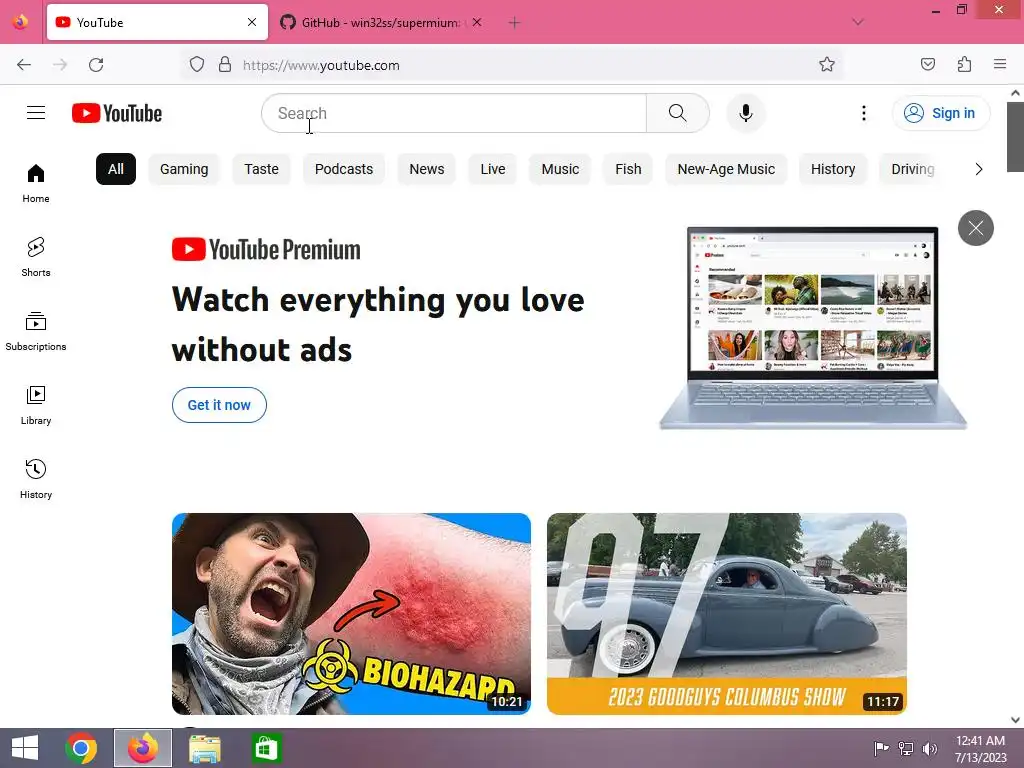Start voice search with microphone icon
1024x768 pixels.
[x=745, y=113]
